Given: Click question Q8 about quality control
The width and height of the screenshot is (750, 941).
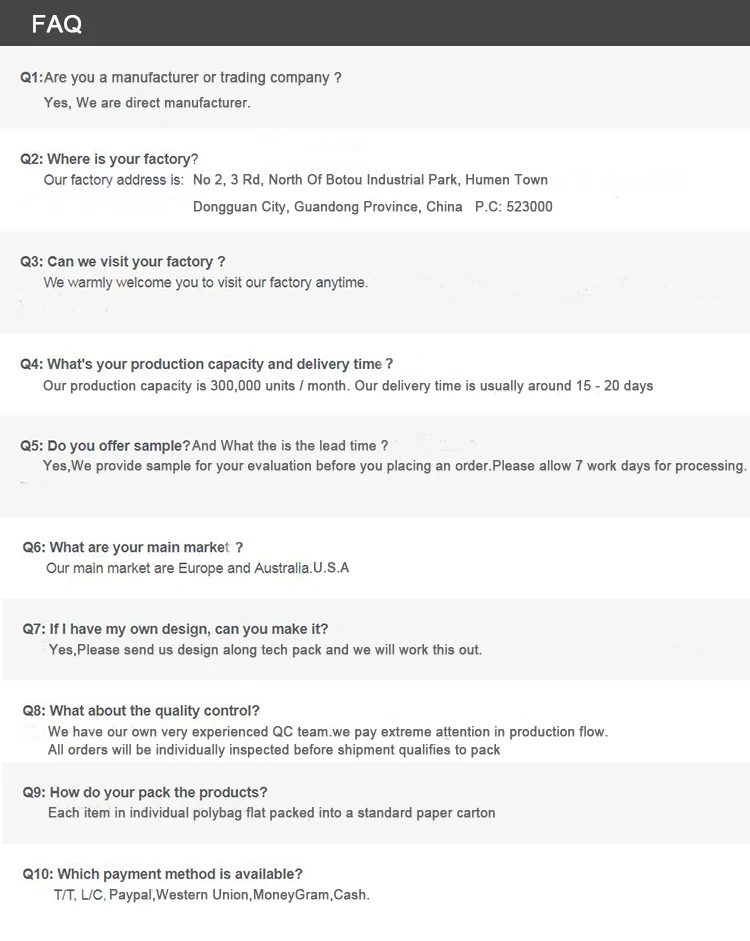Looking at the screenshot, I should tap(141, 711).
